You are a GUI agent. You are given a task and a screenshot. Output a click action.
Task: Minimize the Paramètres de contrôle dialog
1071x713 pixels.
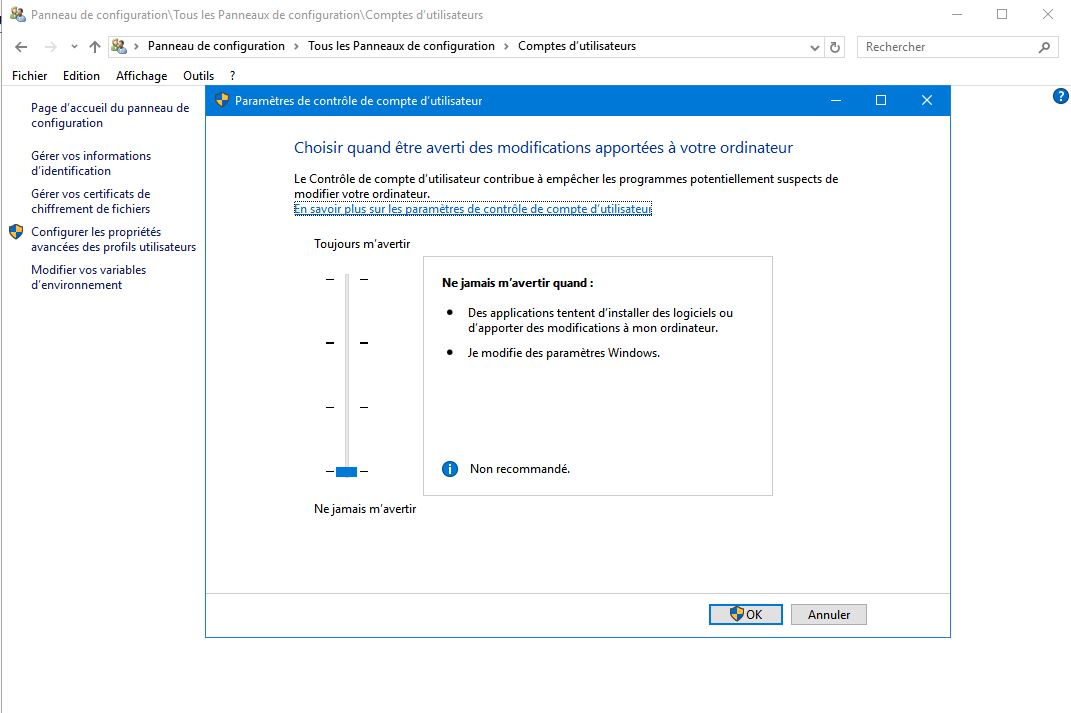pyautogui.click(x=835, y=100)
